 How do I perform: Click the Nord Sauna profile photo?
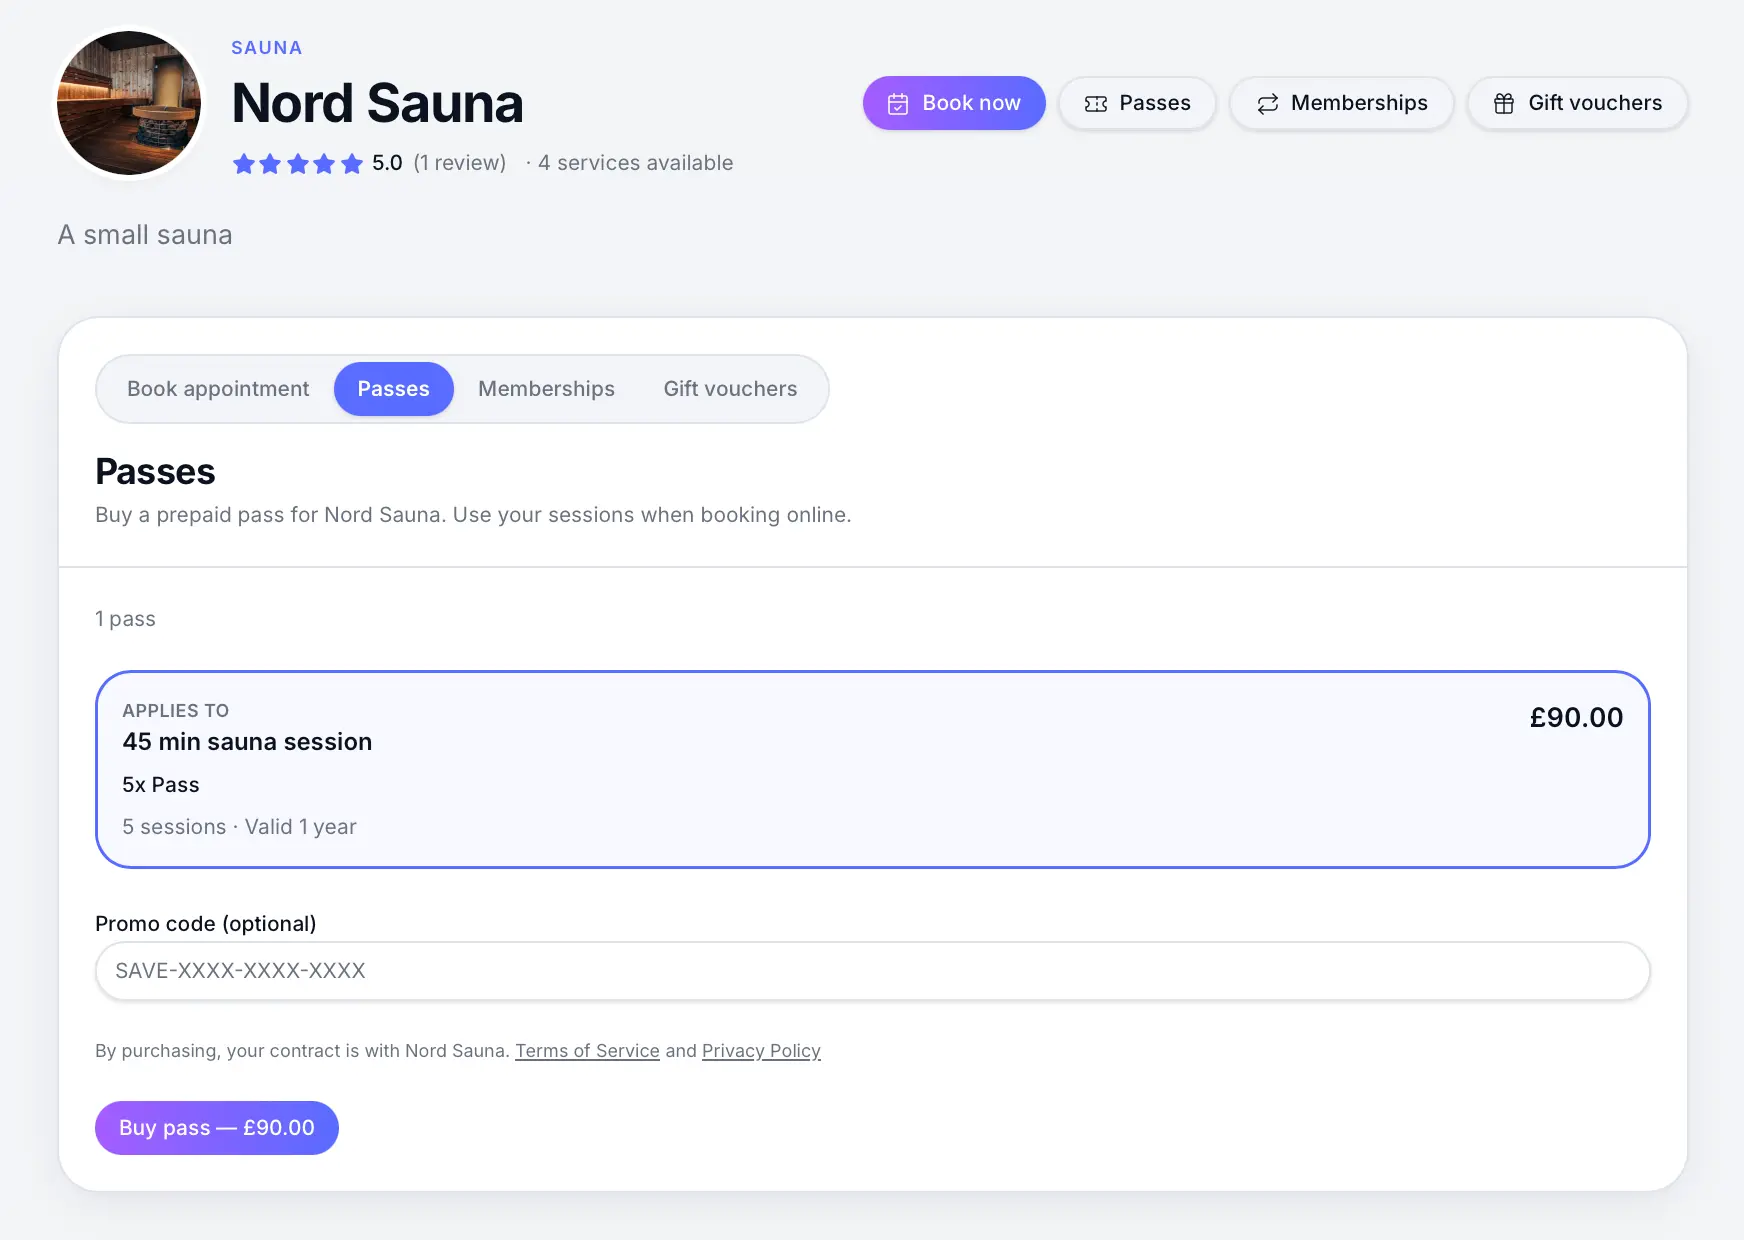[129, 103]
